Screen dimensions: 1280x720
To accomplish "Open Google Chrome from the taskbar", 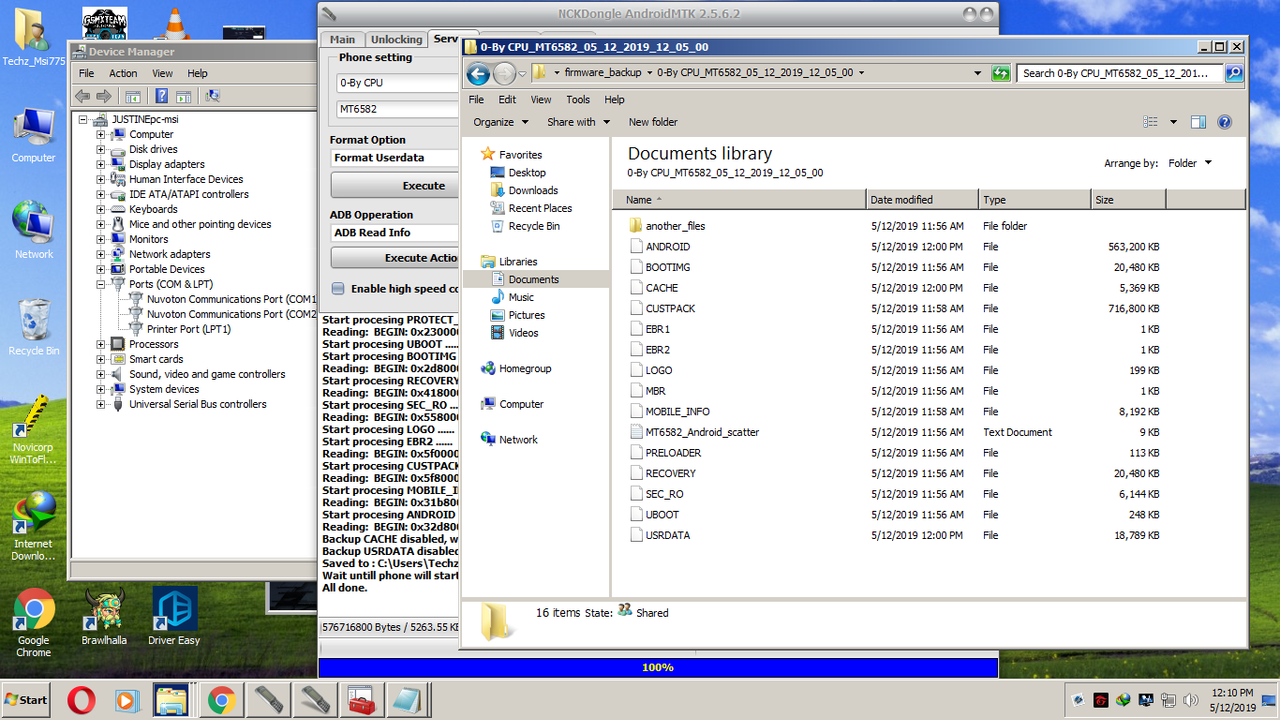I will coord(221,700).
